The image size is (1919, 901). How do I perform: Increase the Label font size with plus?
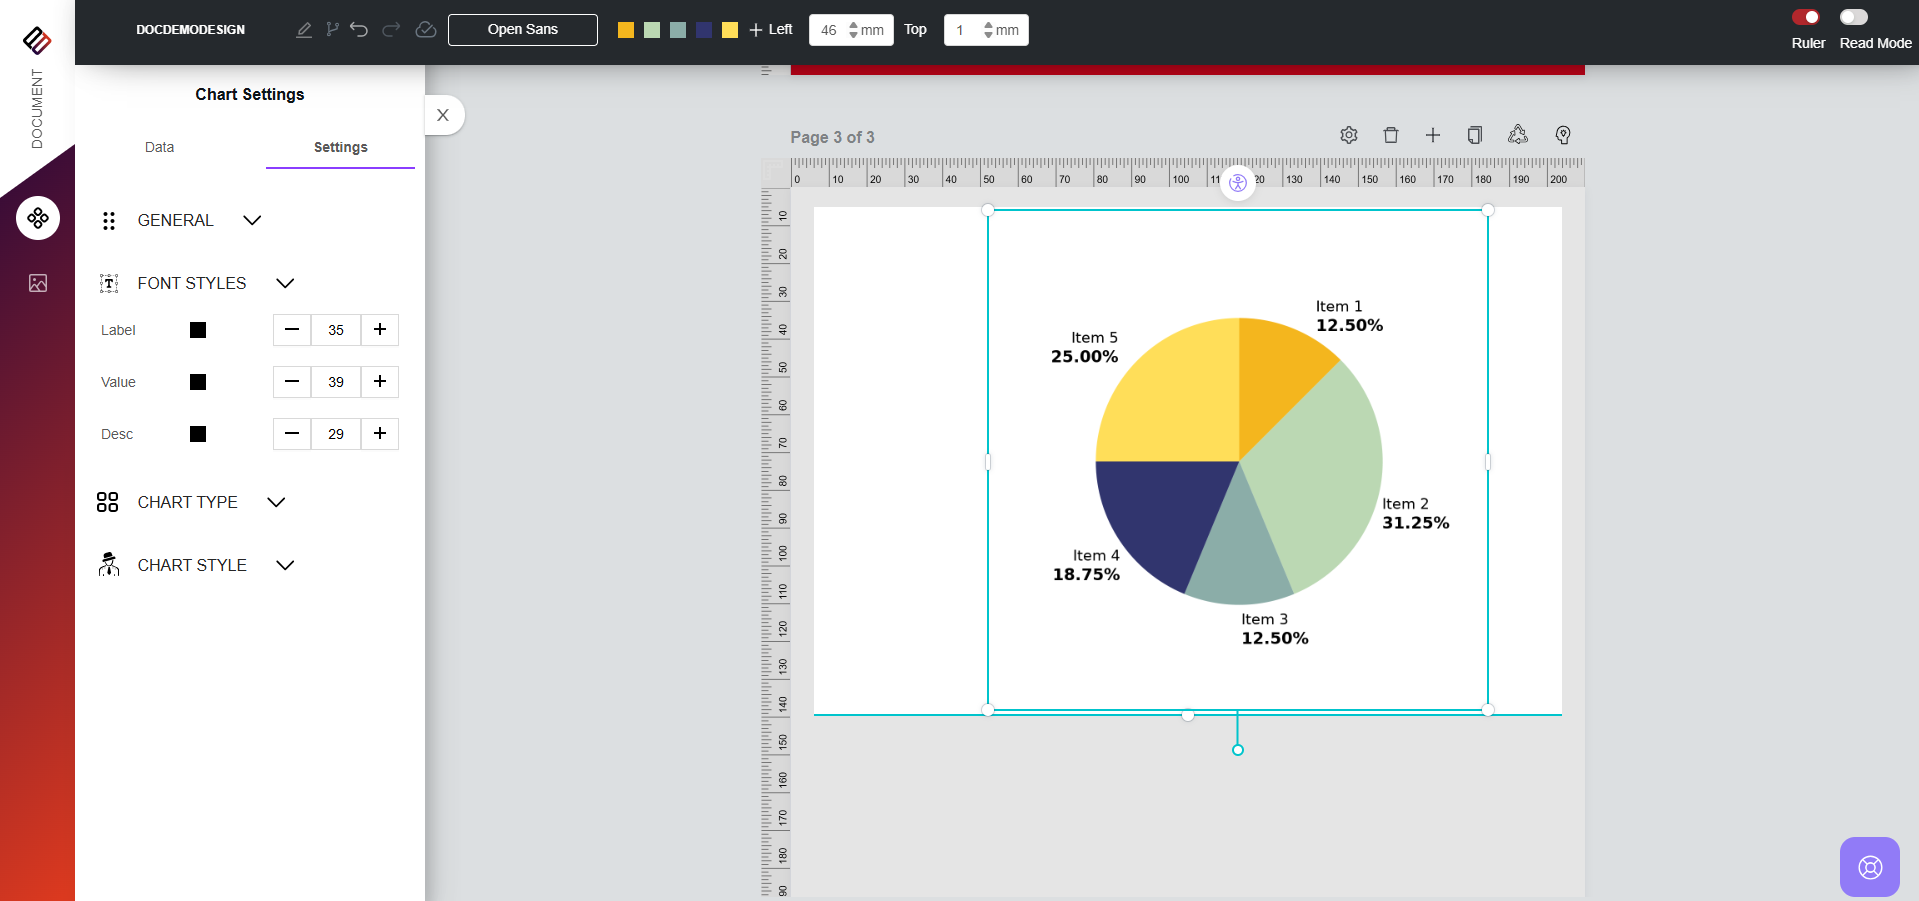(x=380, y=330)
